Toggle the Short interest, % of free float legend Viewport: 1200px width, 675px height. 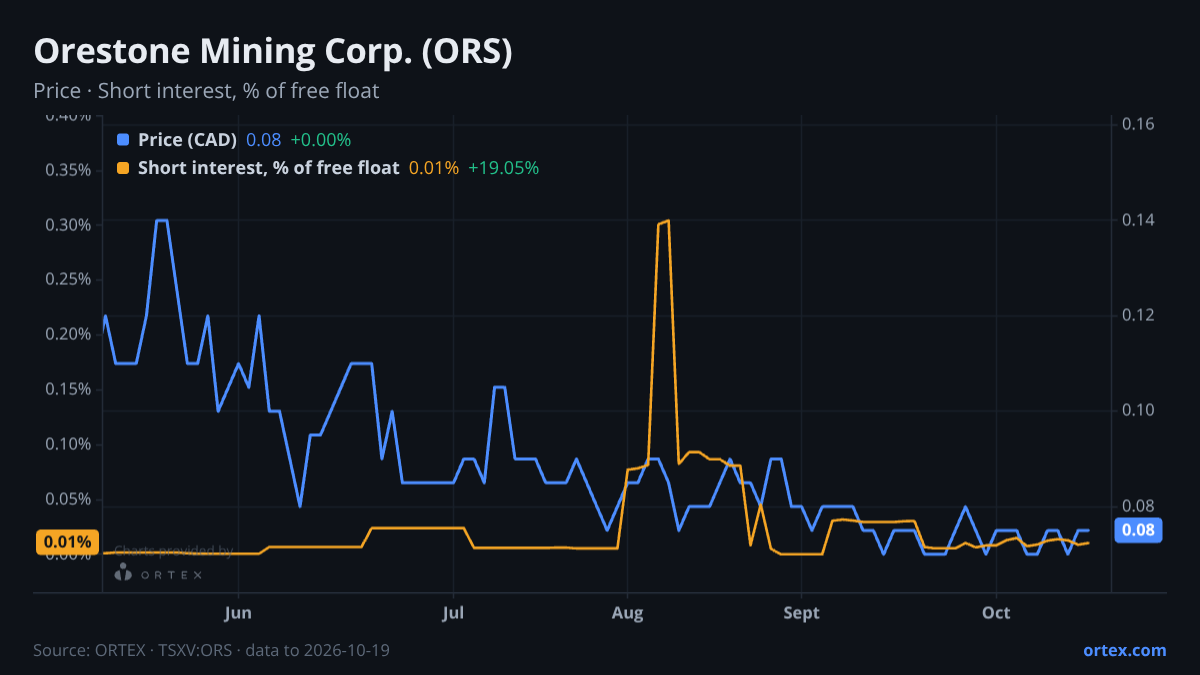click(268, 168)
